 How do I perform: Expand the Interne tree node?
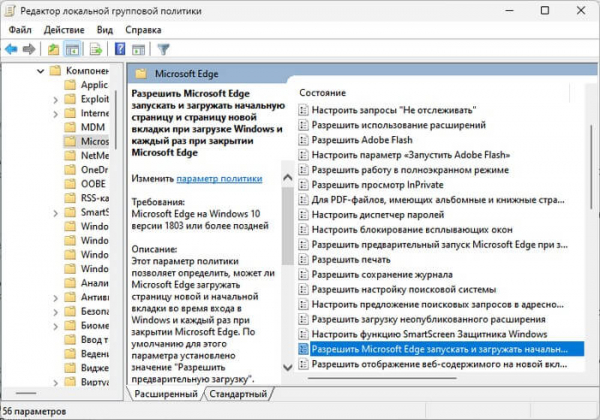(x=55, y=114)
